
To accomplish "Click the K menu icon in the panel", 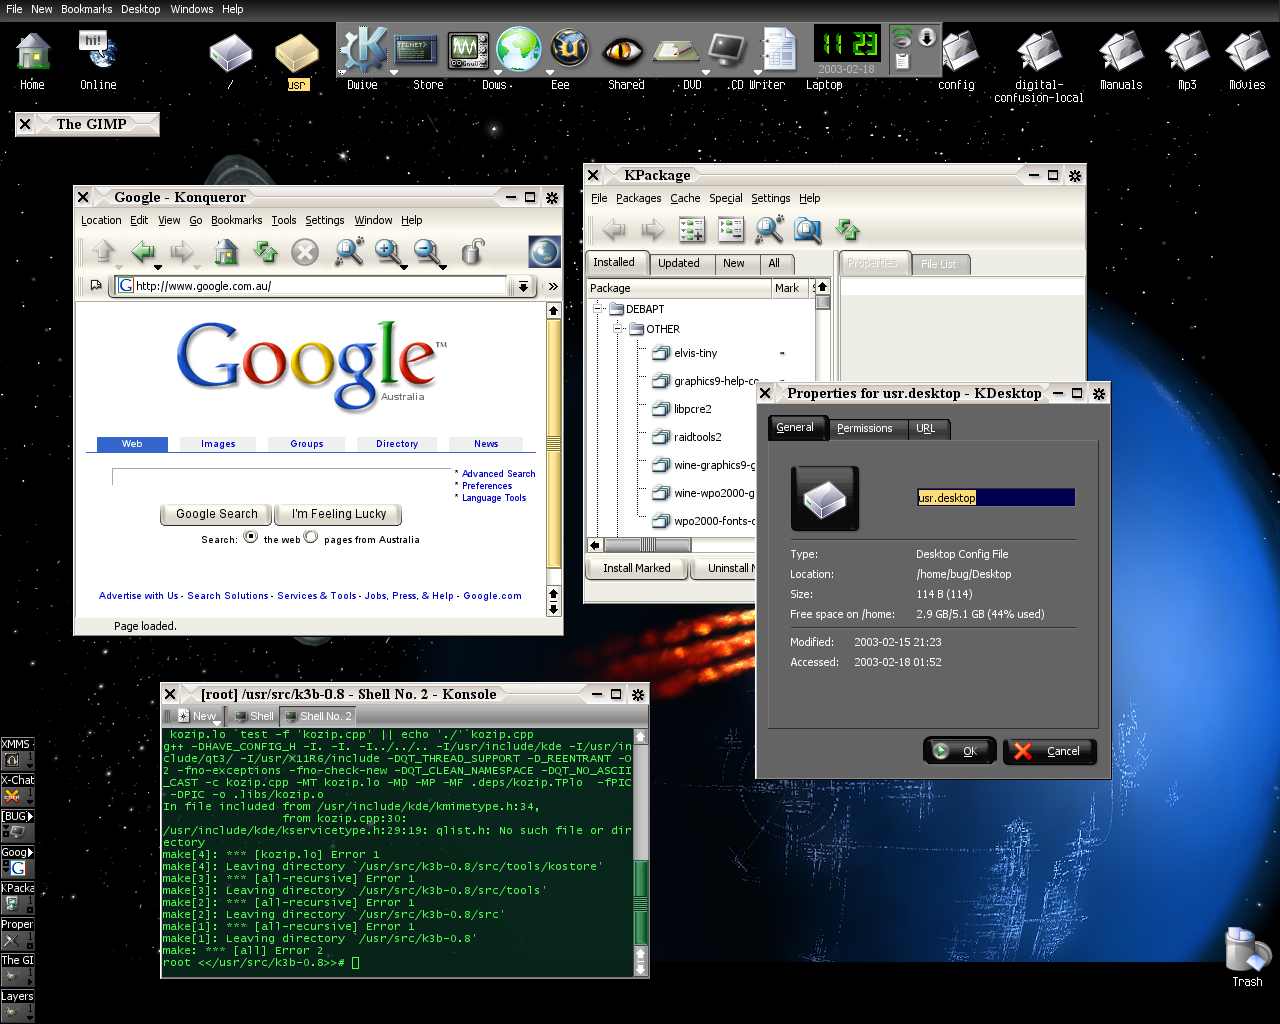I will coord(363,50).
